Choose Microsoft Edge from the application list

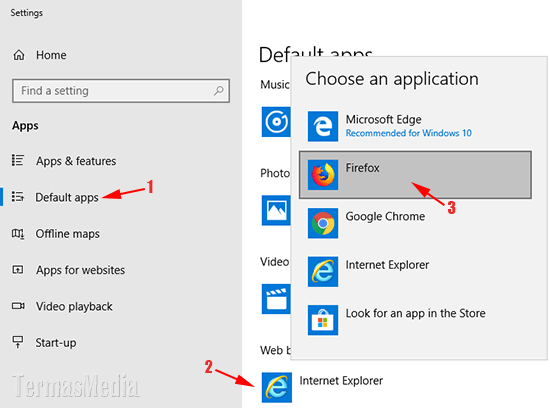point(415,126)
